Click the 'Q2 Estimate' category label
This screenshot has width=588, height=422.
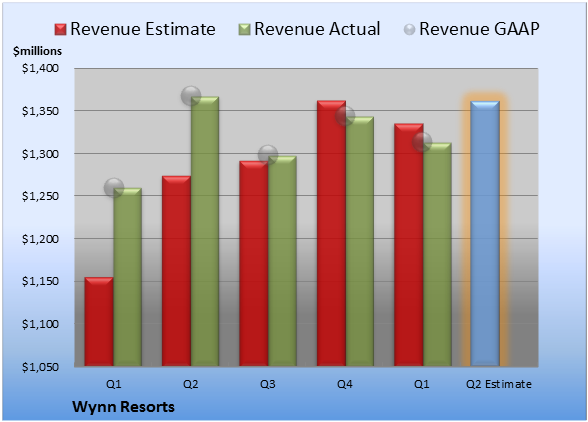(499, 384)
